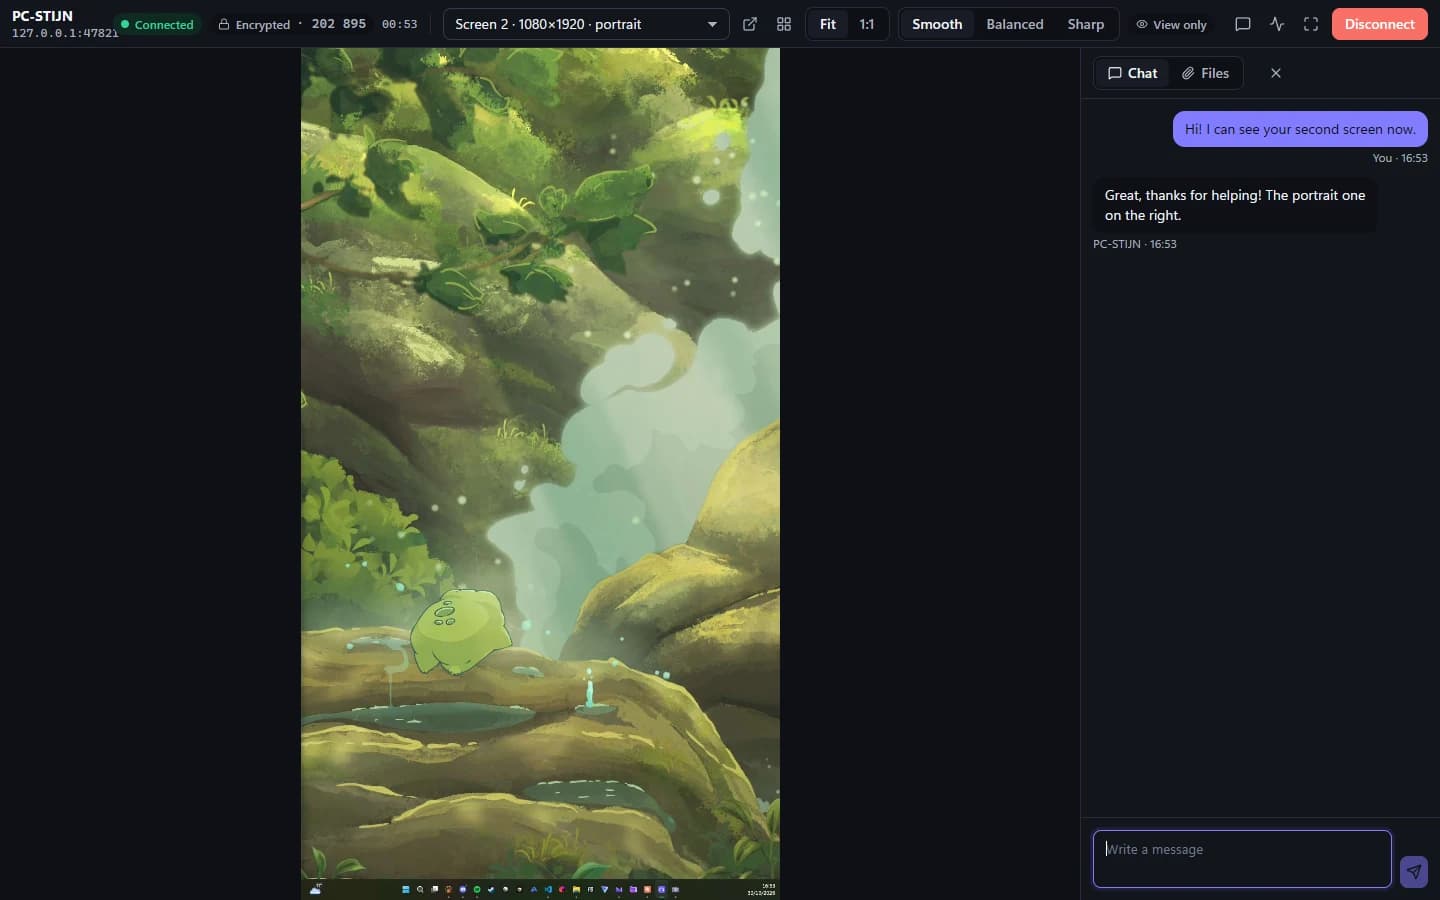
Task: Close the chat side panel
Action: (1276, 73)
